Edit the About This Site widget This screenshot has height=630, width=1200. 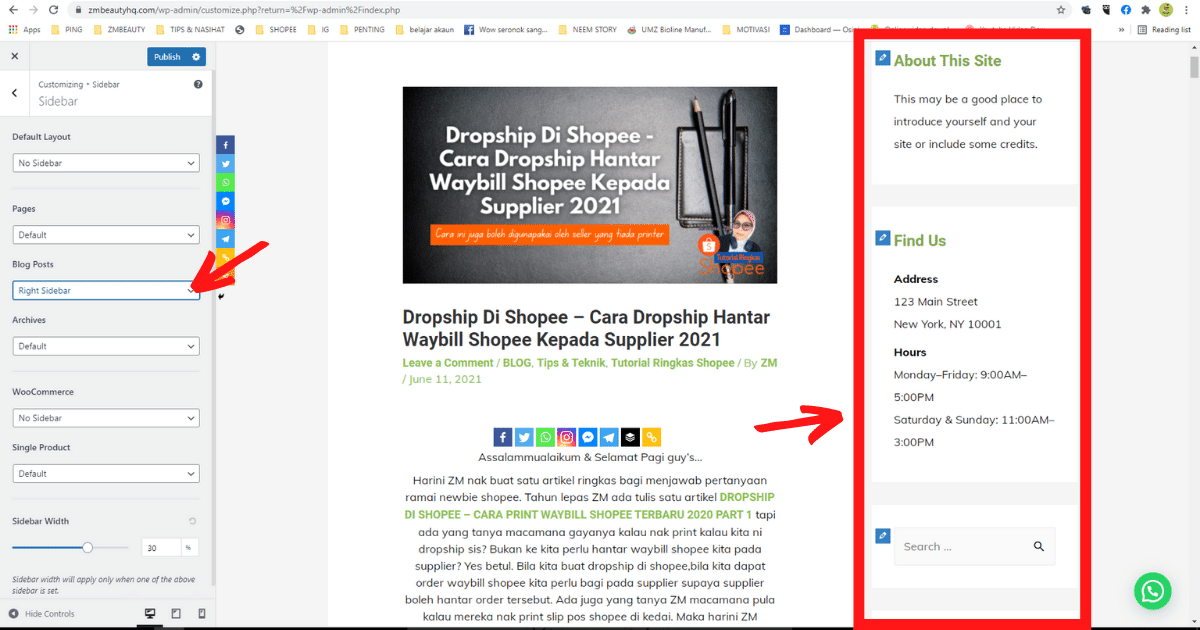882,58
